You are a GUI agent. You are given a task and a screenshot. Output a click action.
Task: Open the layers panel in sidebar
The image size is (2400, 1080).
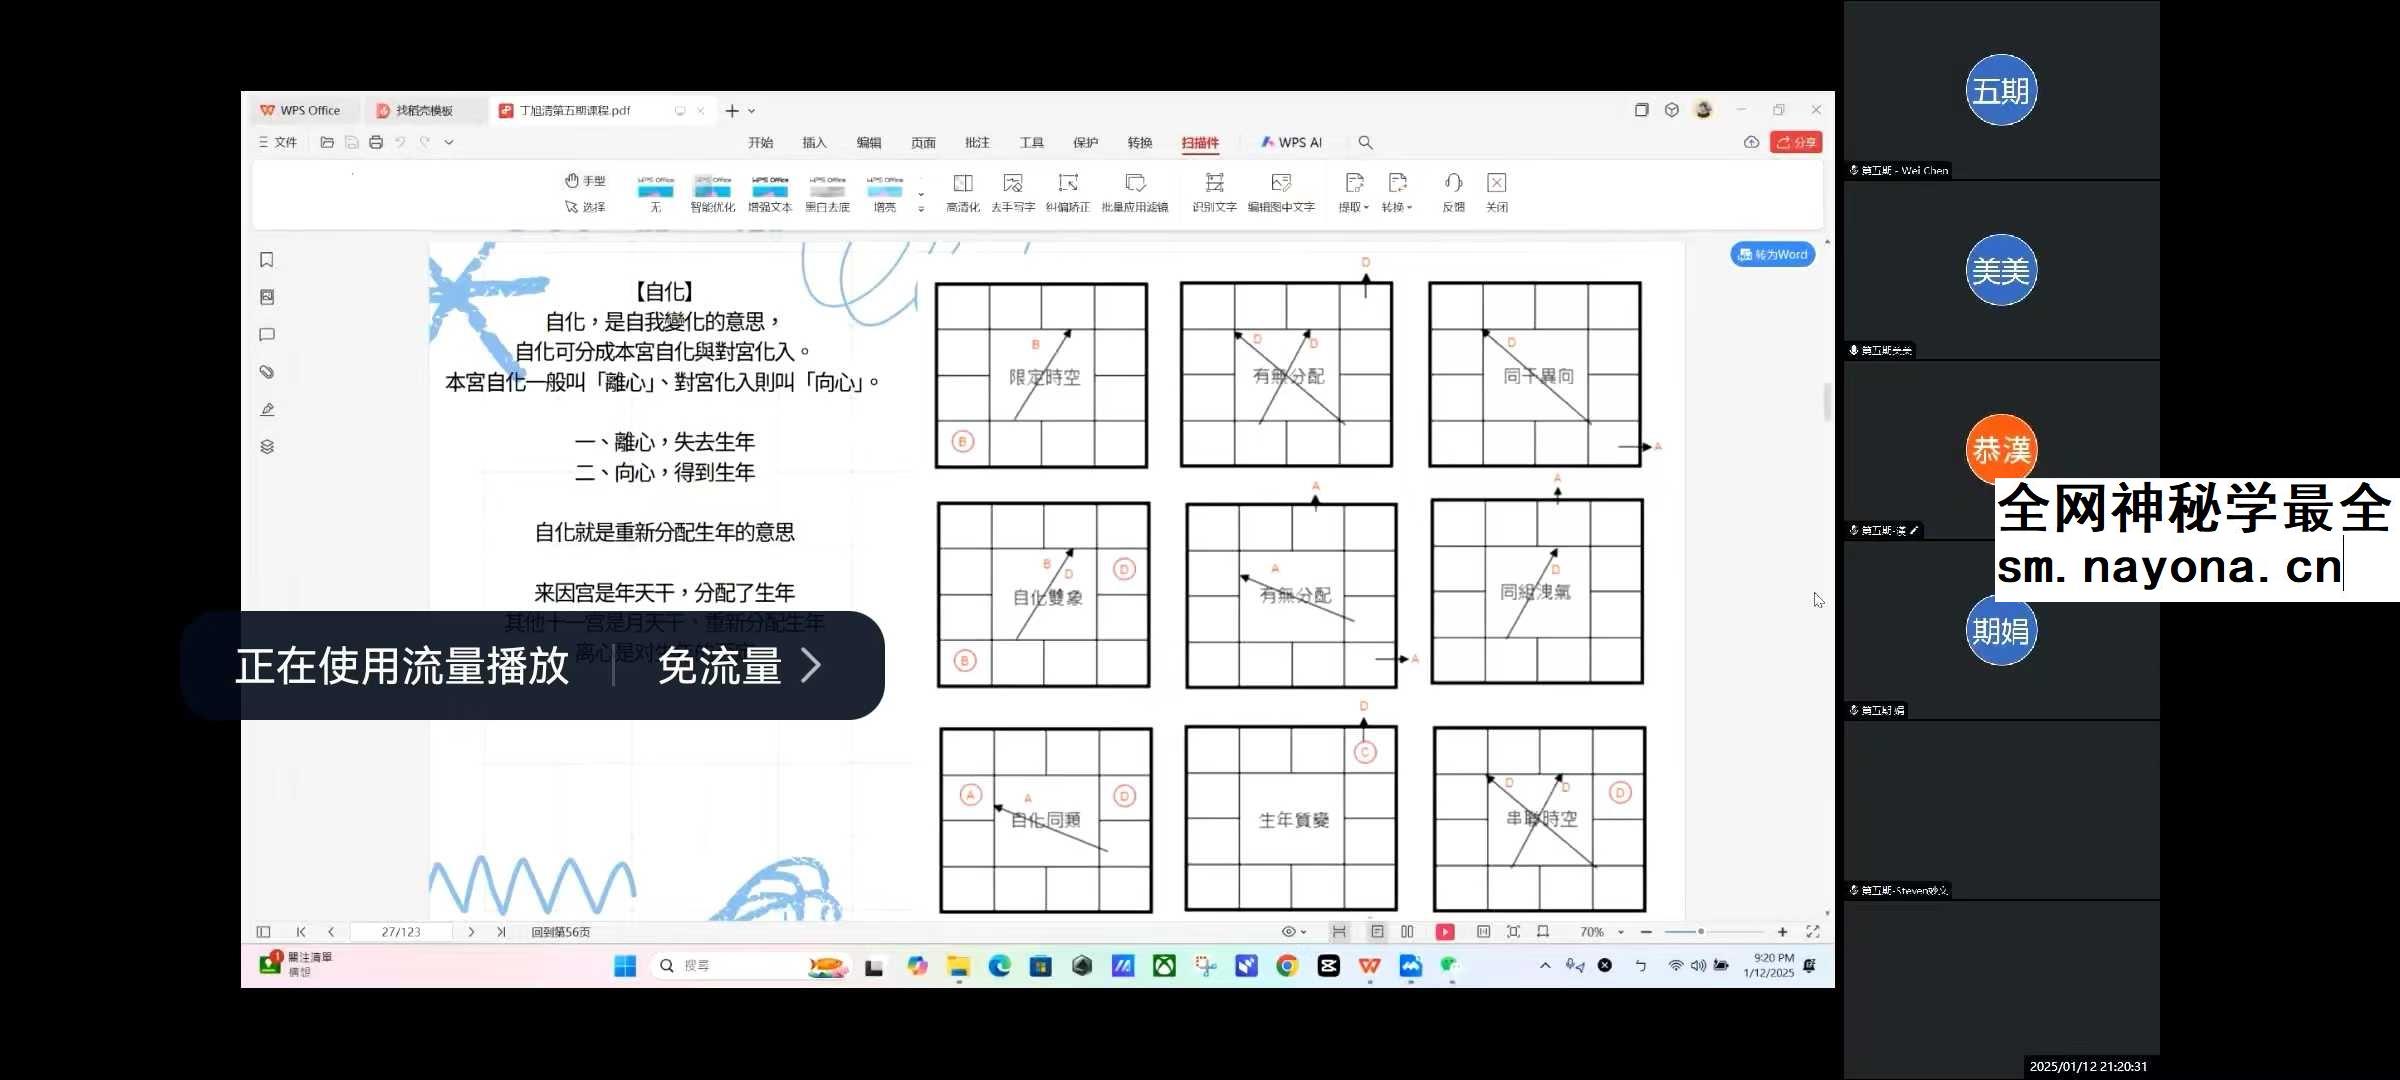[267, 446]
